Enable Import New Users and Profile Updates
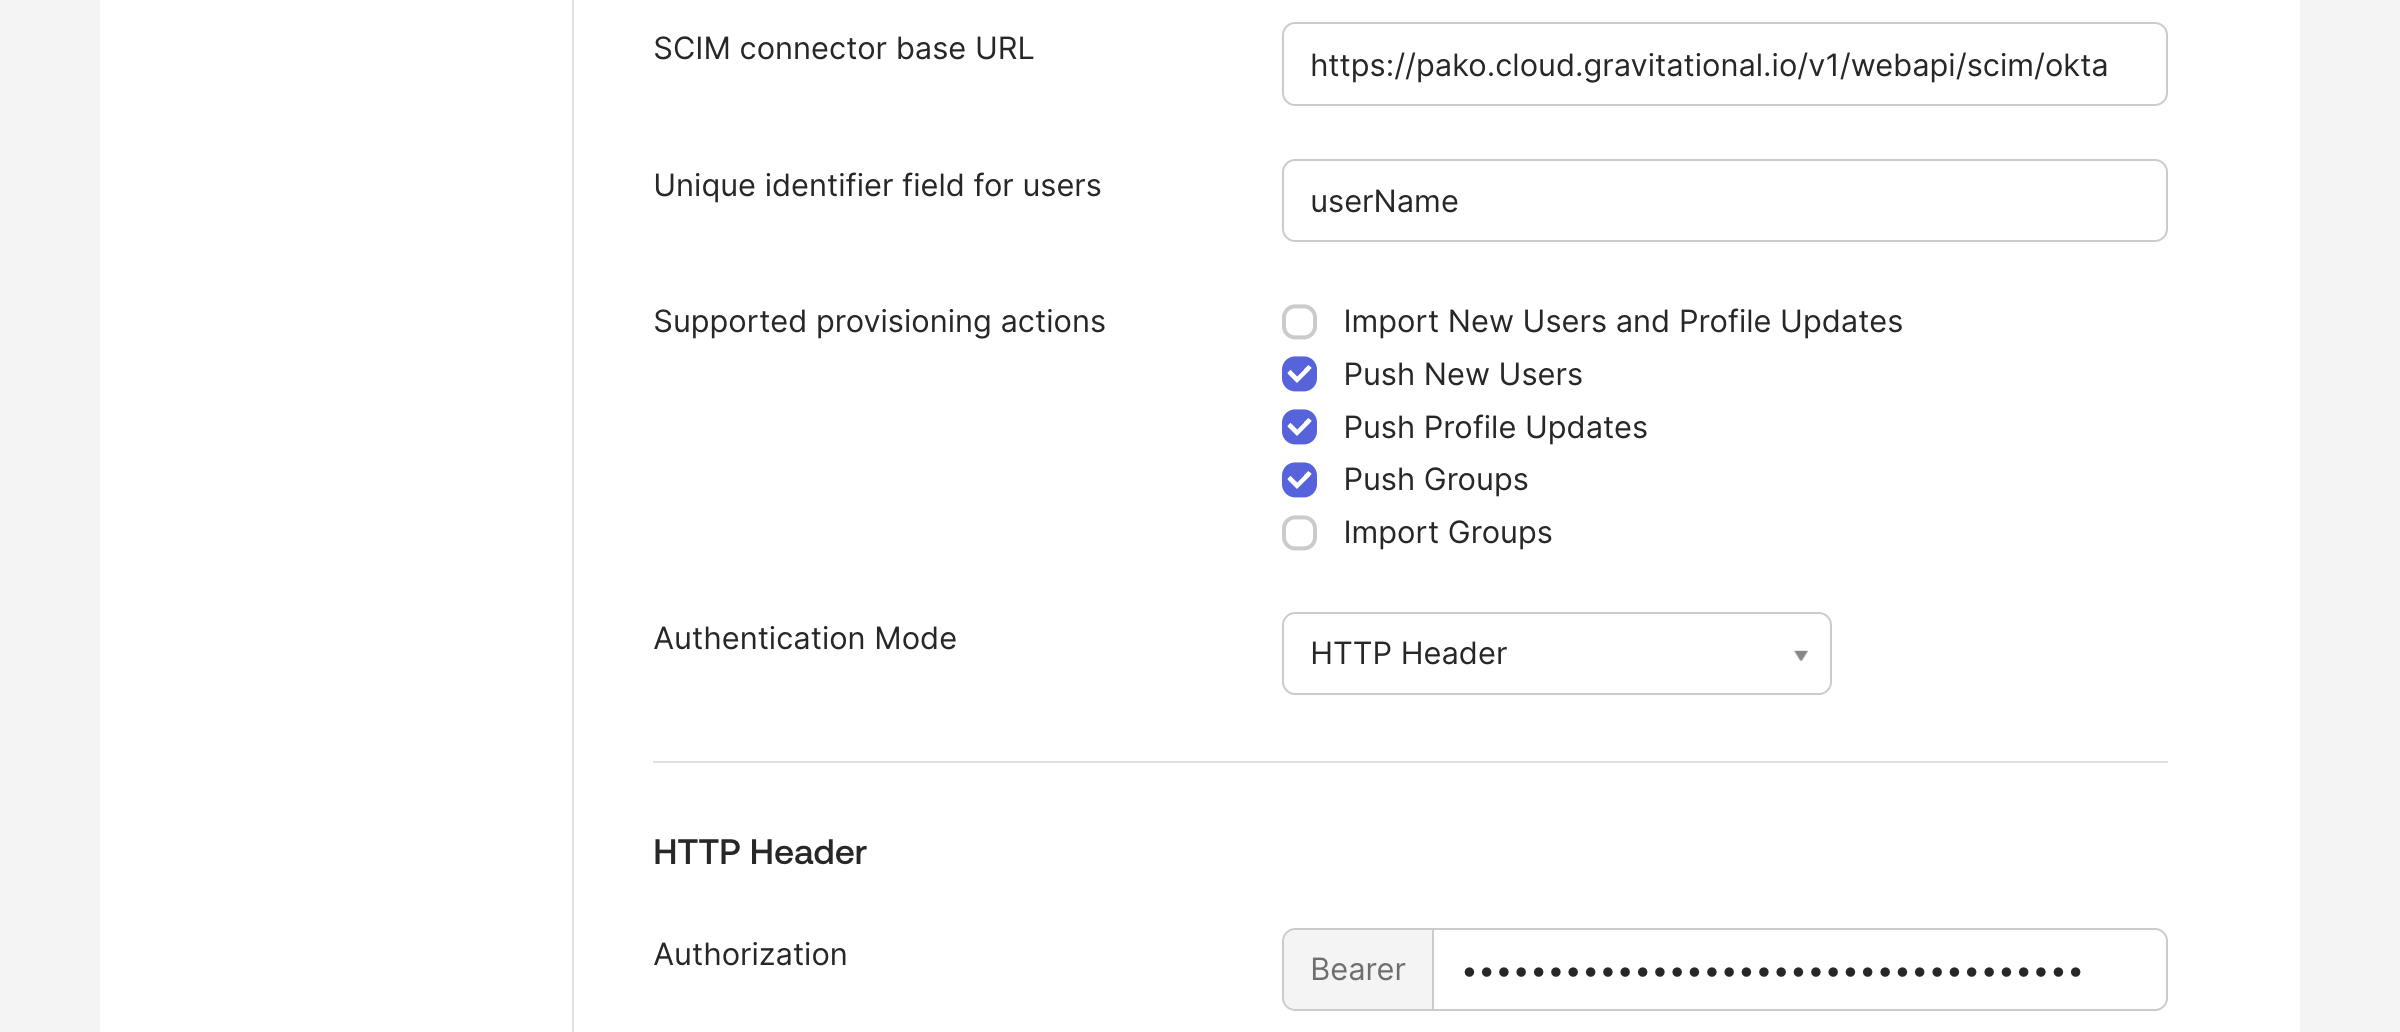The width and height of the screenshot is (2400, 1032). [x=1299, y=321]
